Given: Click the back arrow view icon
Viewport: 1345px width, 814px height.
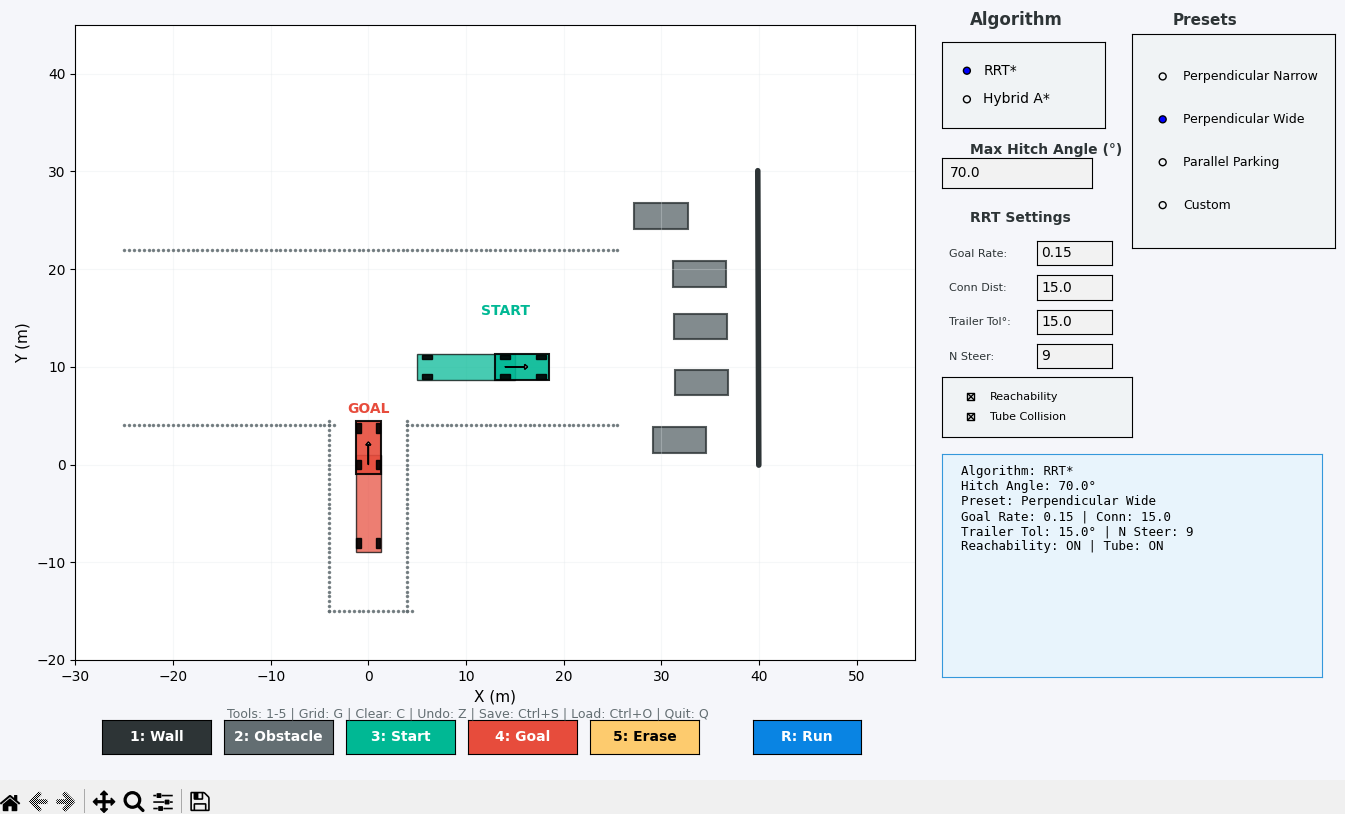Looking at the screenshot, I should 39,802.
